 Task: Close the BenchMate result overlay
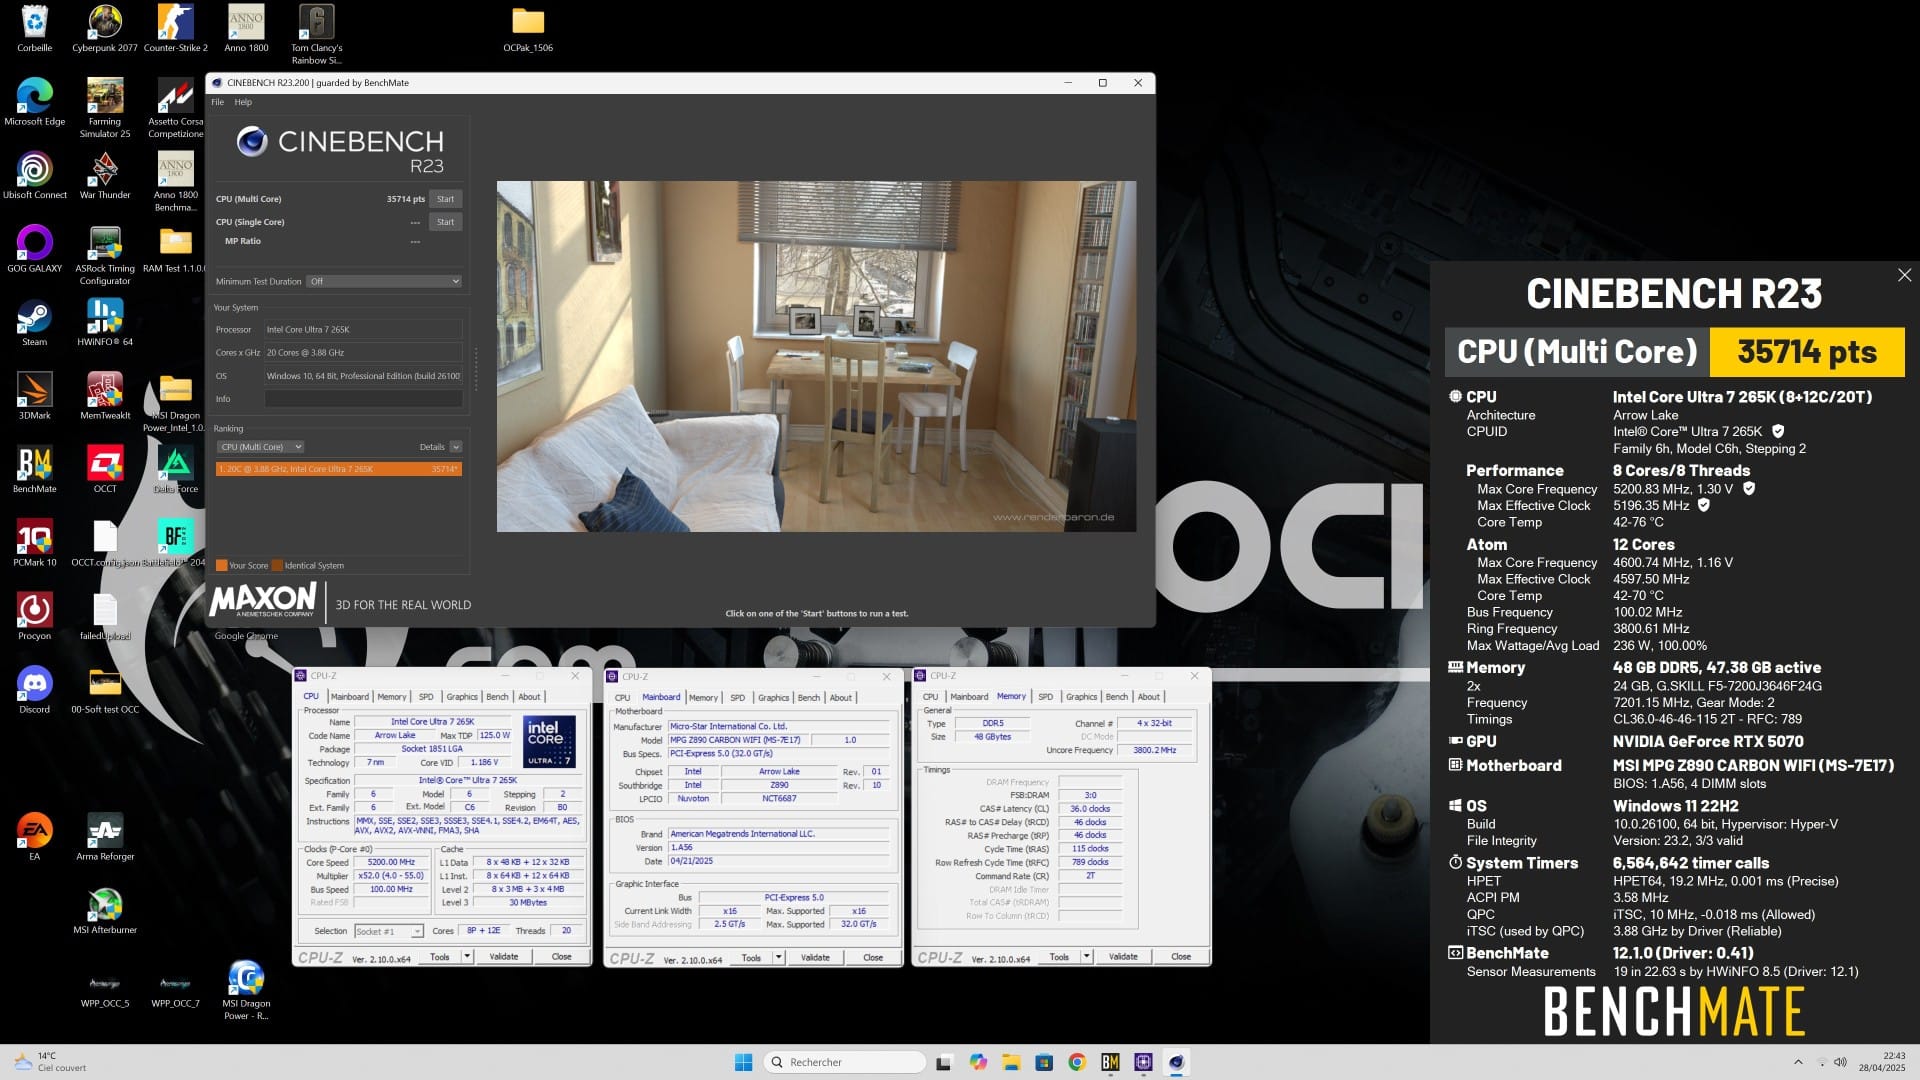[1904, 275]
